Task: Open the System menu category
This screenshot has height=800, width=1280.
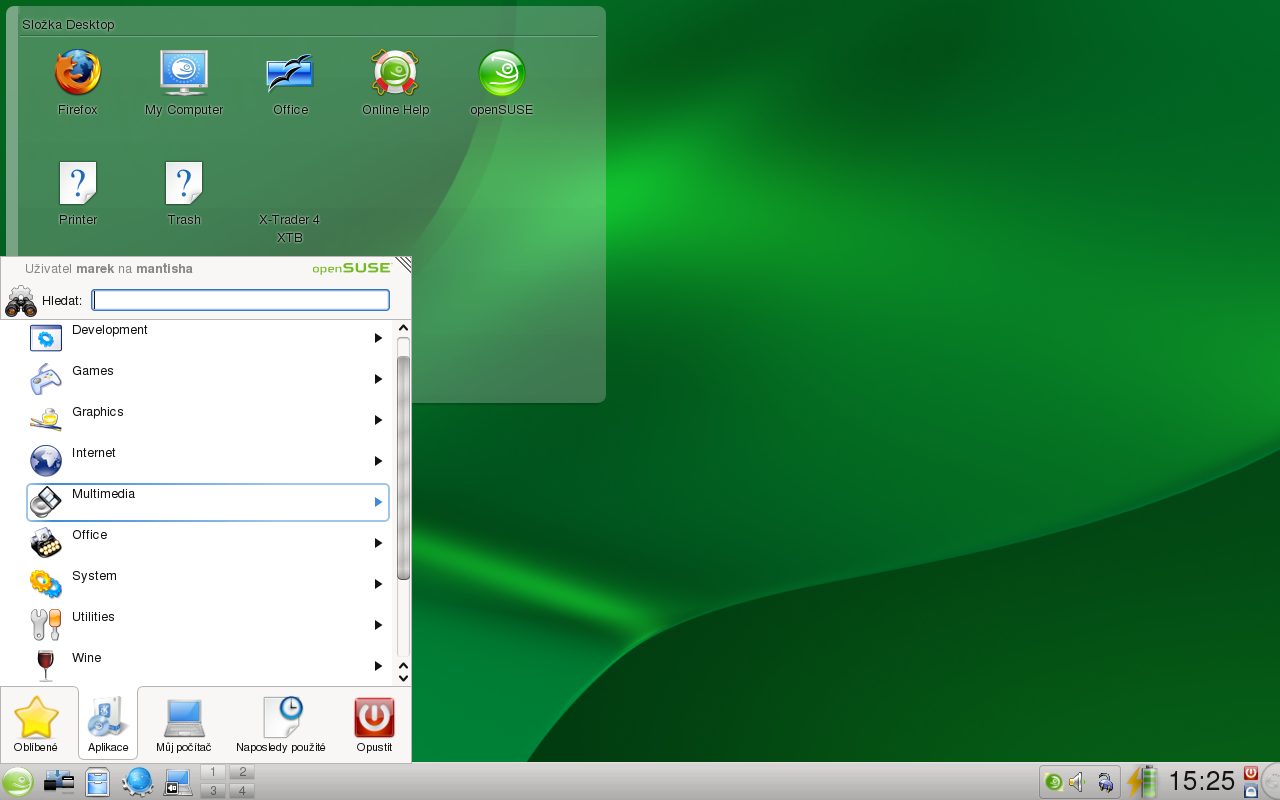Action: tap(208, 584)
